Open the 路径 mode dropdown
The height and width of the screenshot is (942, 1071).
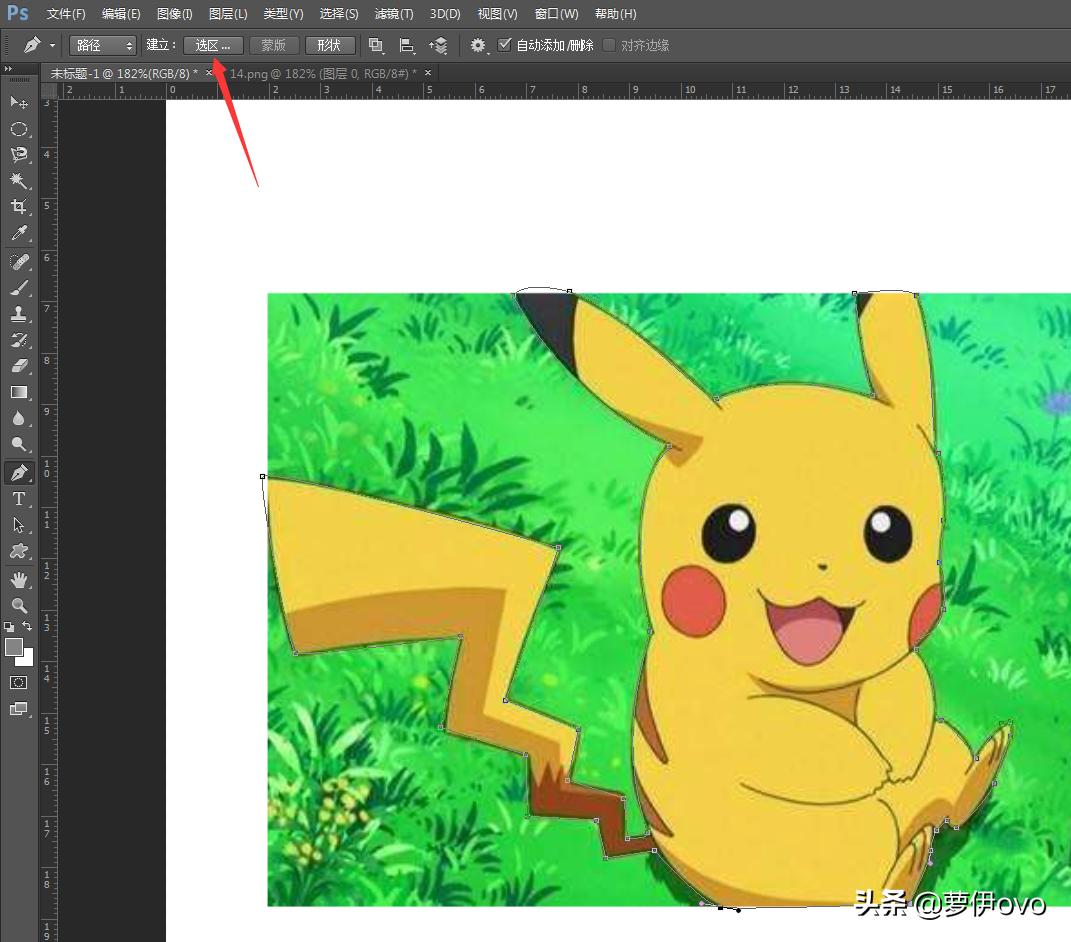[103, 45]
